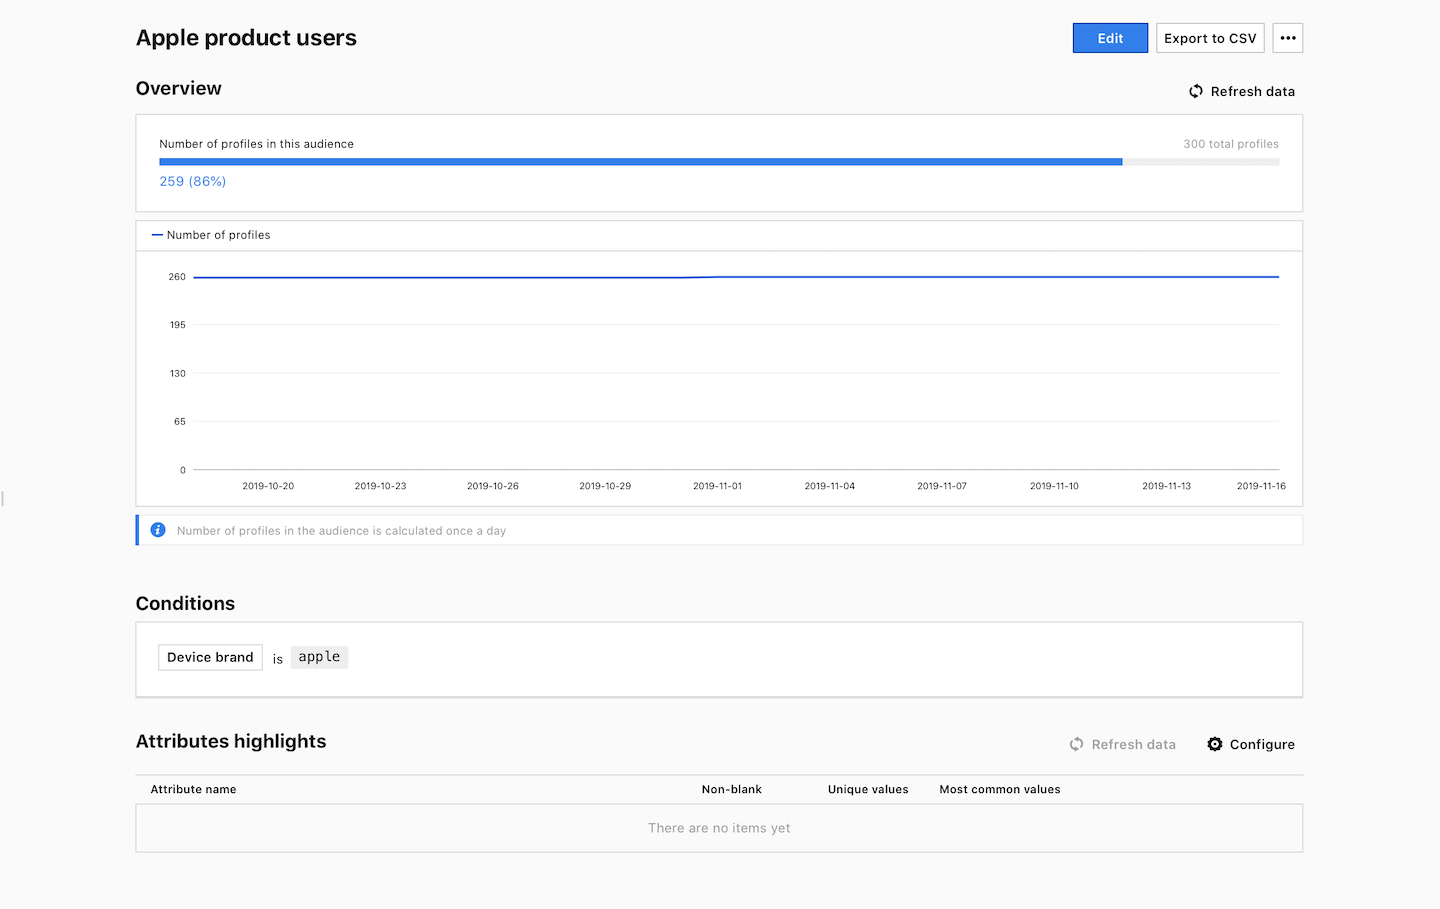Click the 'apple' condition value
Viewport: 1440px width, 909px height.
tap(319, 657)
